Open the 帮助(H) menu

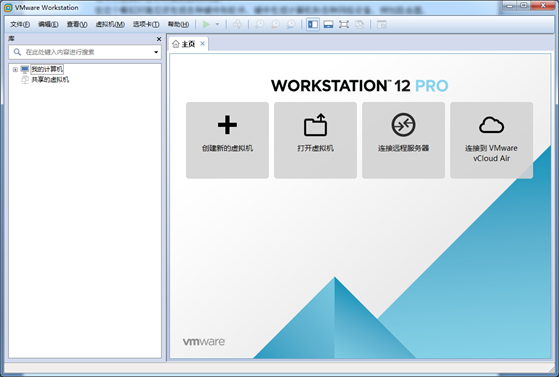178,24
